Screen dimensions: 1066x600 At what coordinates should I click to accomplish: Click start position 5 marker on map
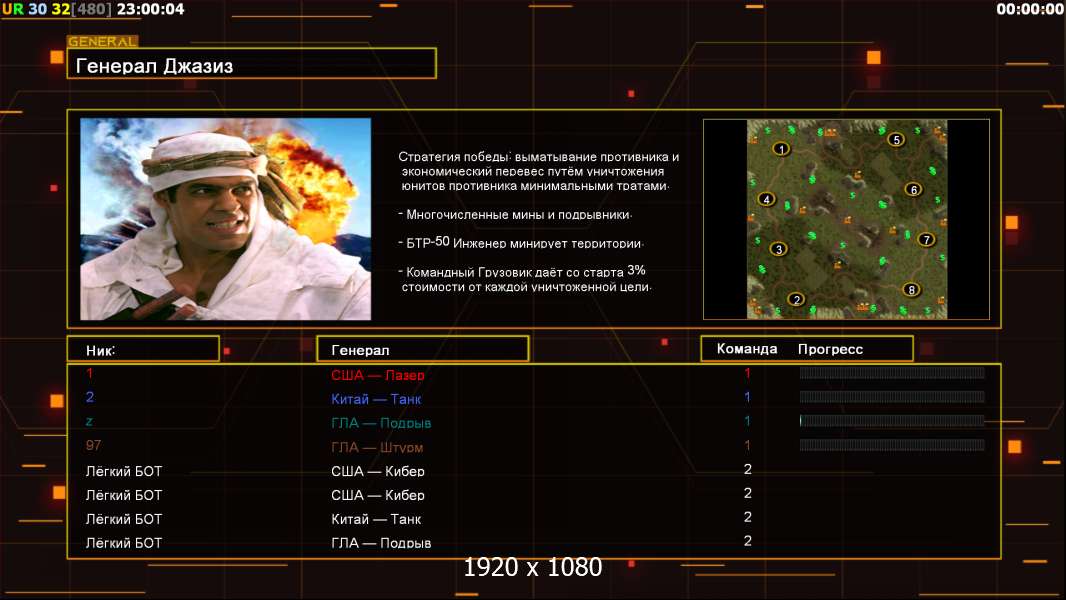896,140
